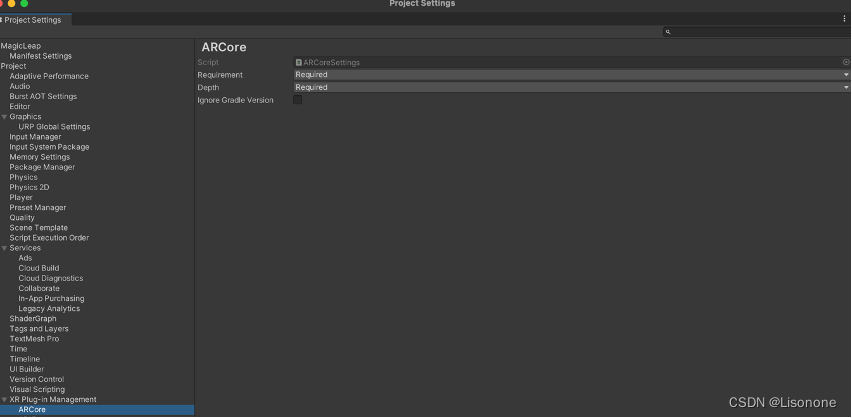Select Physics 2D settings

29,188
